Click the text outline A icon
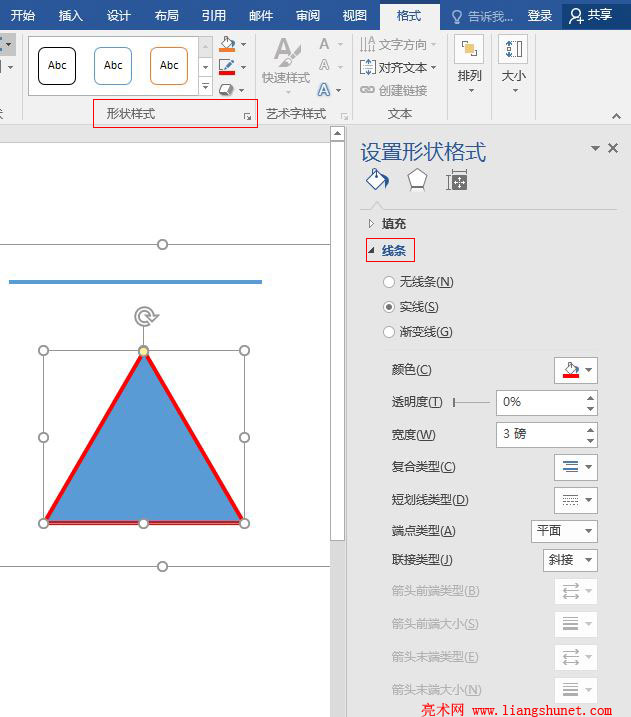The width and height of the screenshot is (631, 717). pyautogui.click(x=324, y=65)
